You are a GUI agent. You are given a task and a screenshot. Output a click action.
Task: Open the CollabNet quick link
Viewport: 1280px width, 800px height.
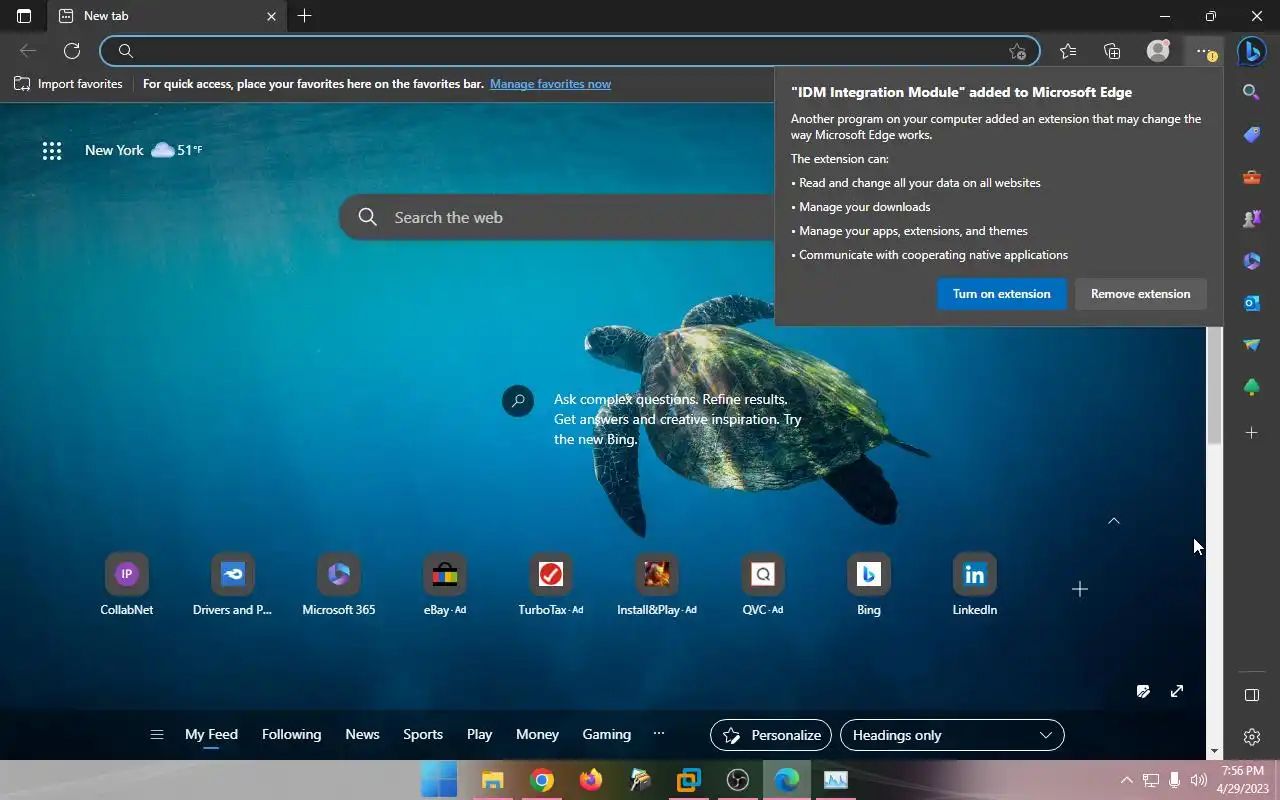(x=127, y=586)
